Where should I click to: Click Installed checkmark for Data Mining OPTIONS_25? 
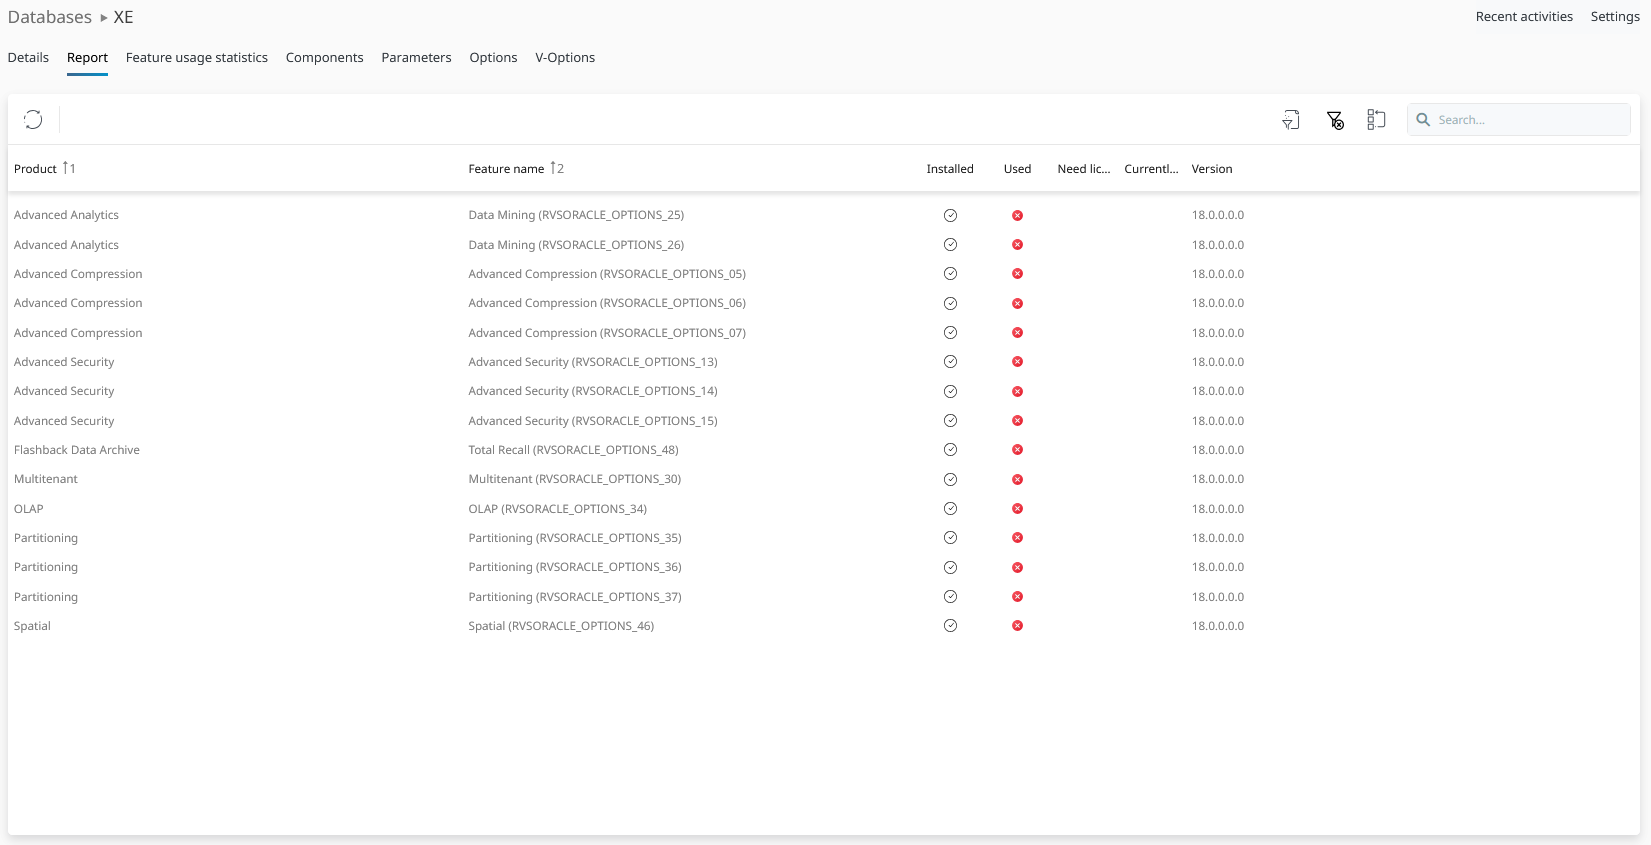pos(950,215)
